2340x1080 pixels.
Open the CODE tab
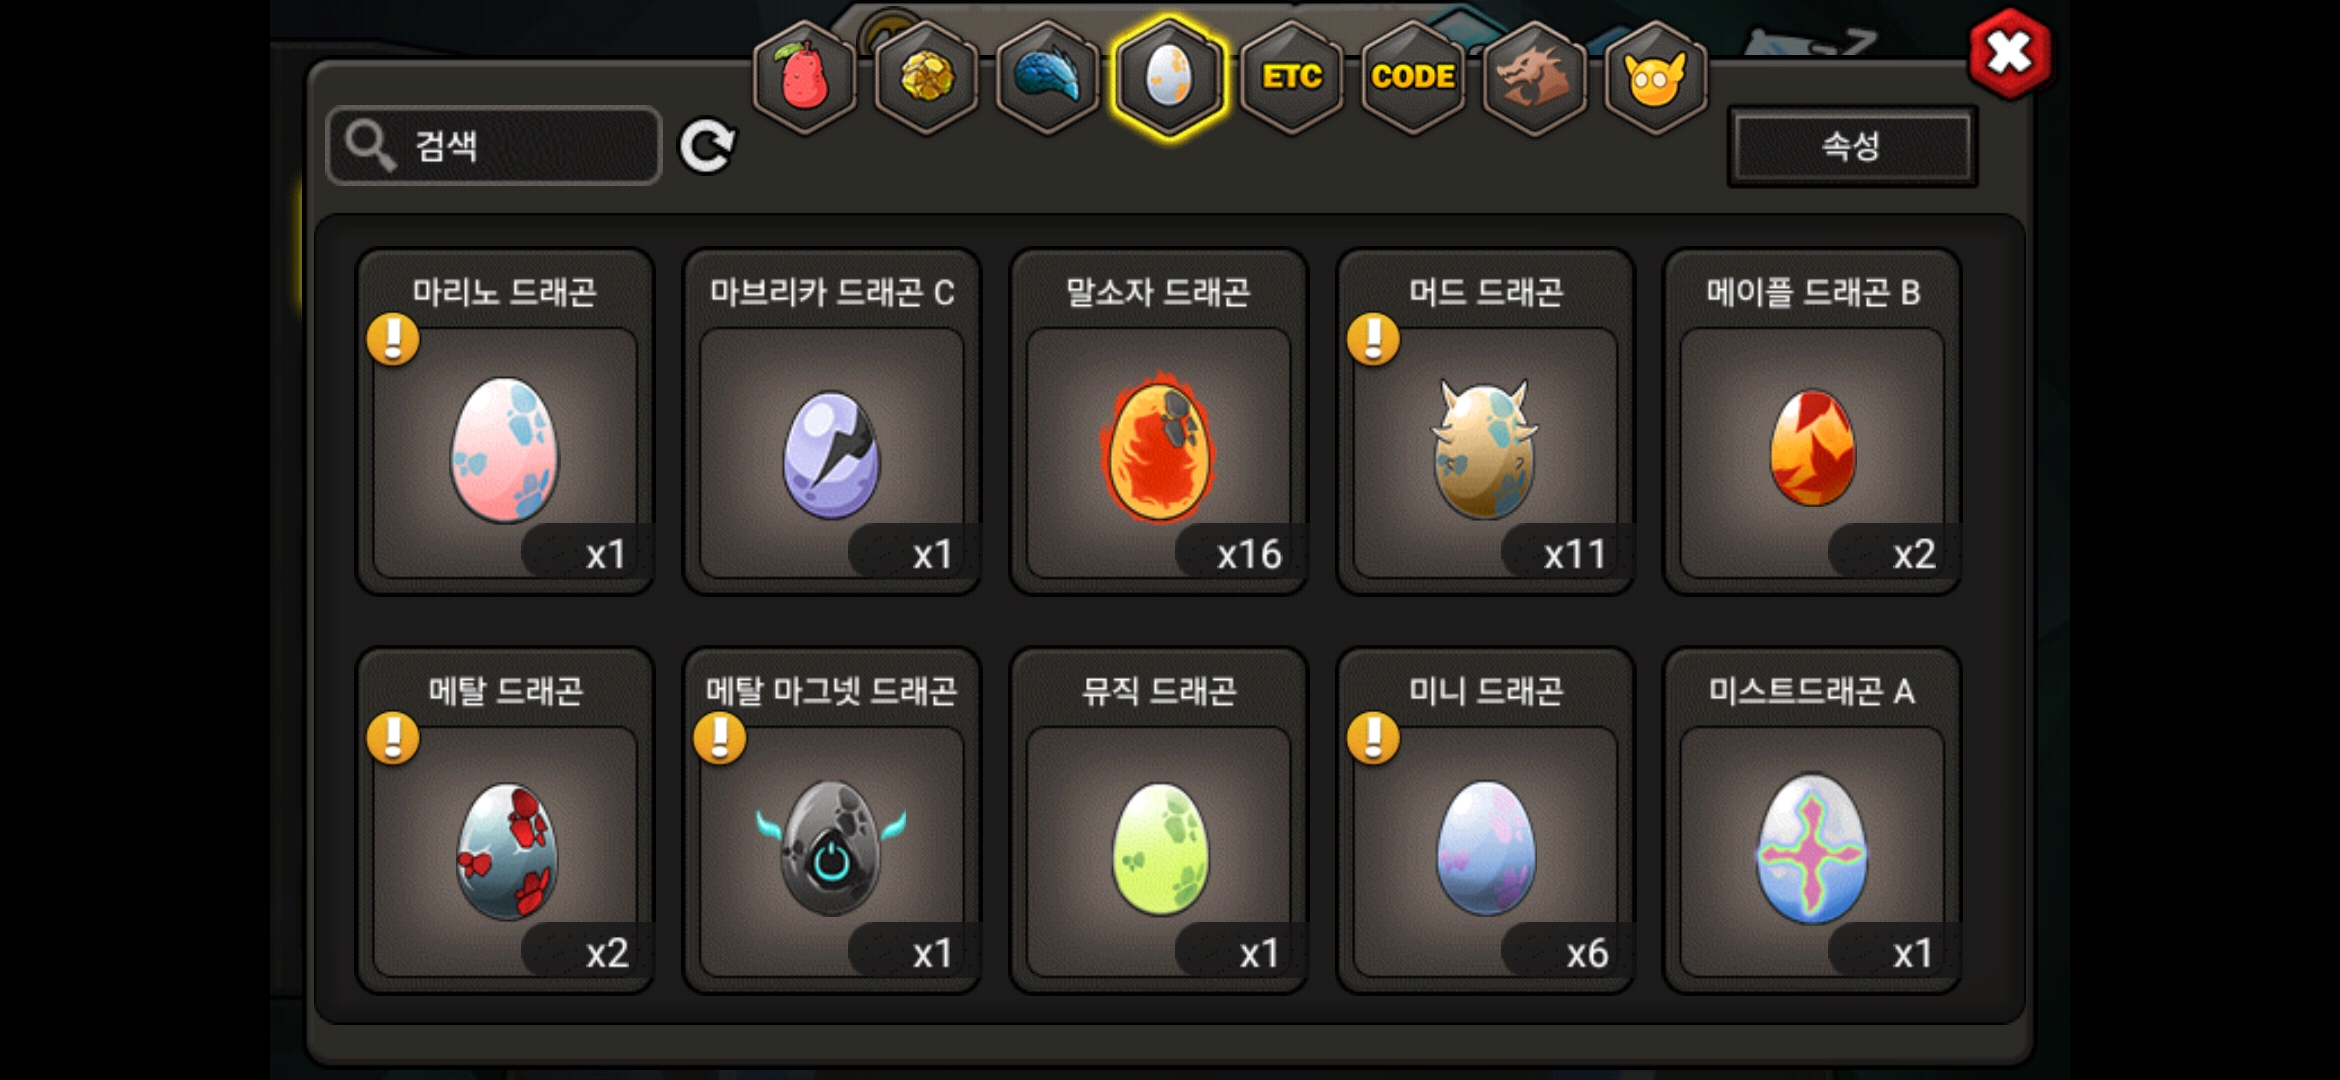[x=1413, y=78]
